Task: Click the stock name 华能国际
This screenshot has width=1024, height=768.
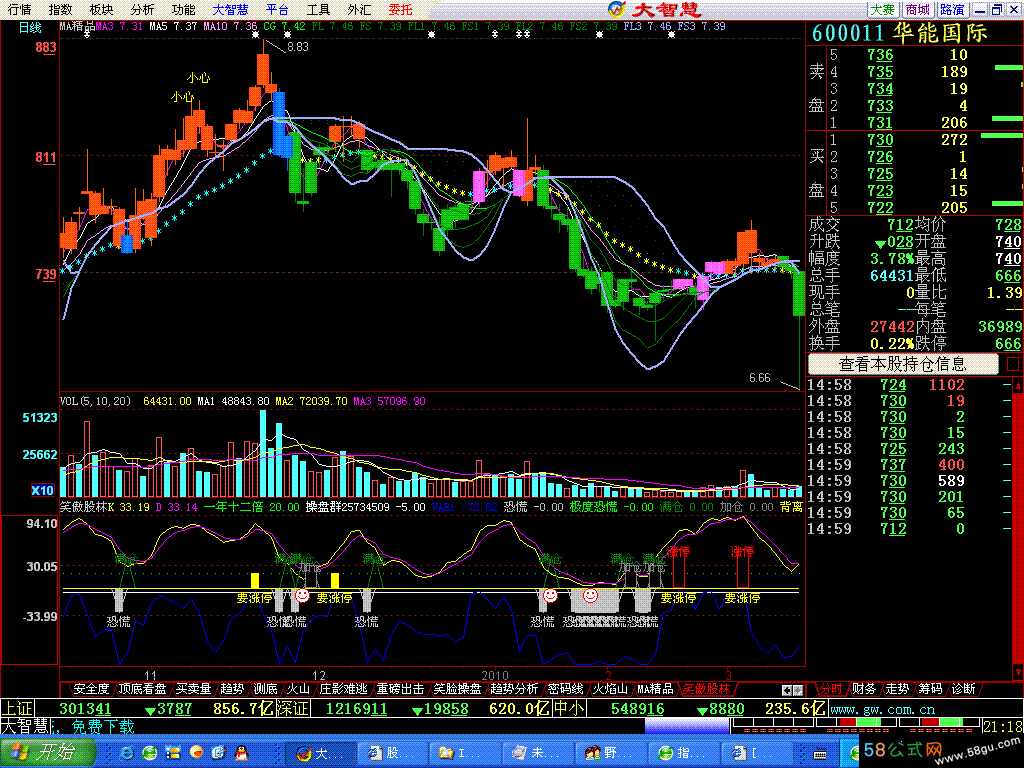Action: (940, 33)
